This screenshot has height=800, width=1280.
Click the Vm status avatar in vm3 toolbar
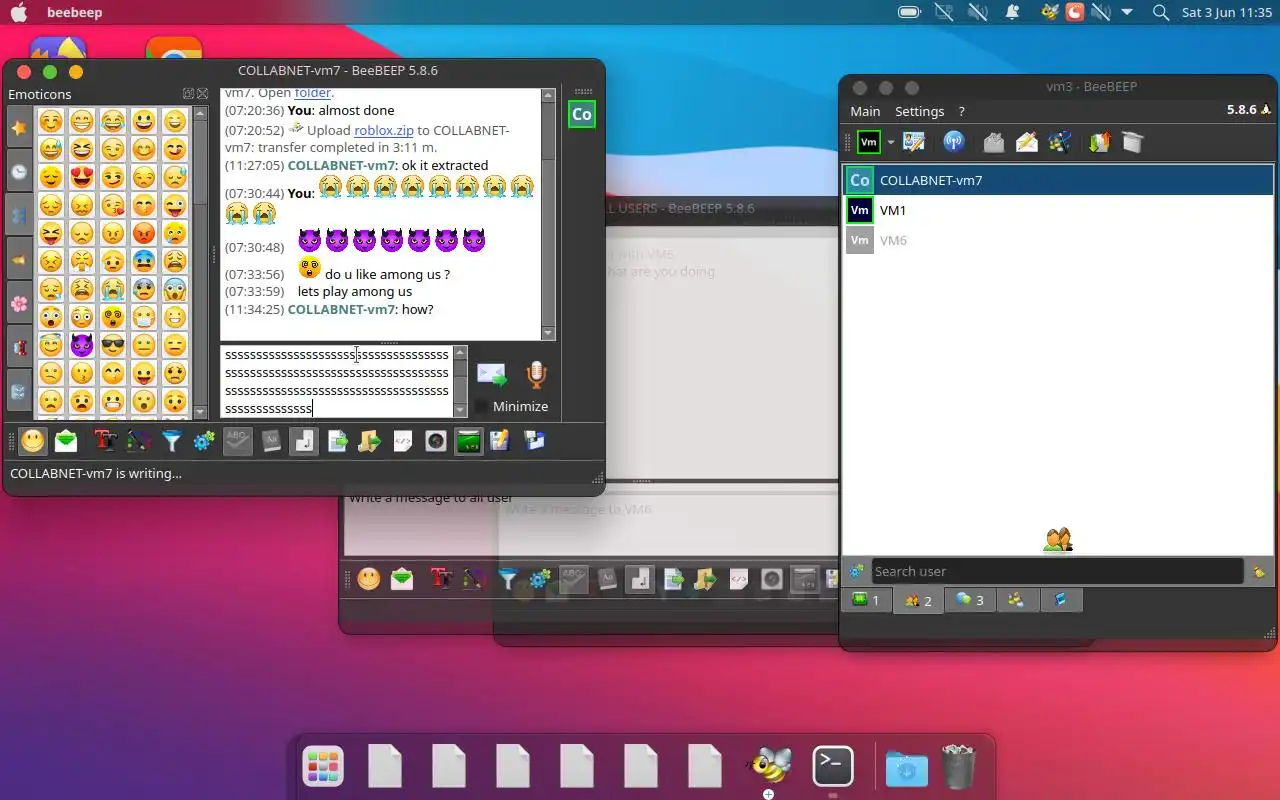(869, 142)
